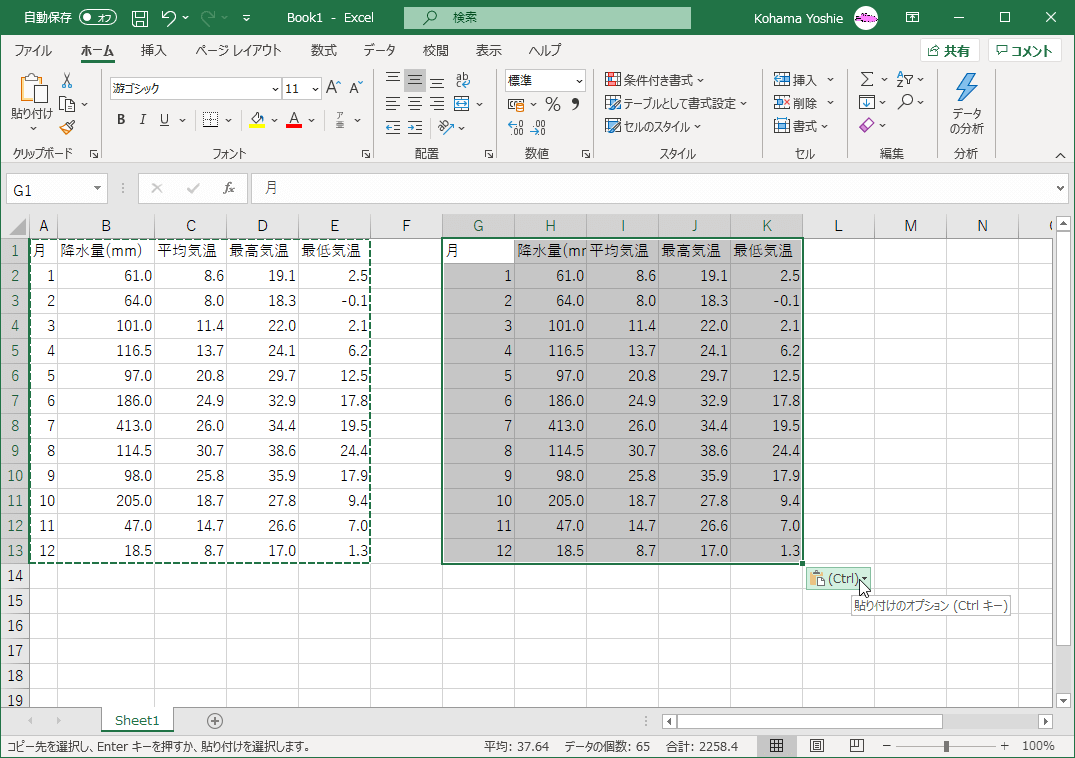
Task: Switch to Page Layout view icon
Action: pos(816,746)
